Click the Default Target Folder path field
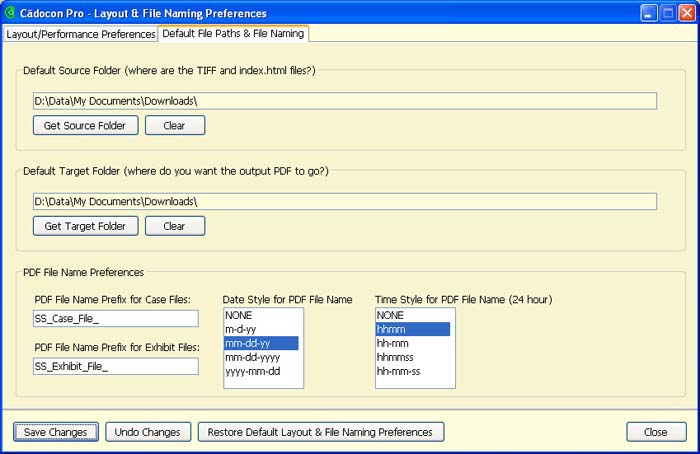Viewport: 700px width, 454px height. [344, 201]
